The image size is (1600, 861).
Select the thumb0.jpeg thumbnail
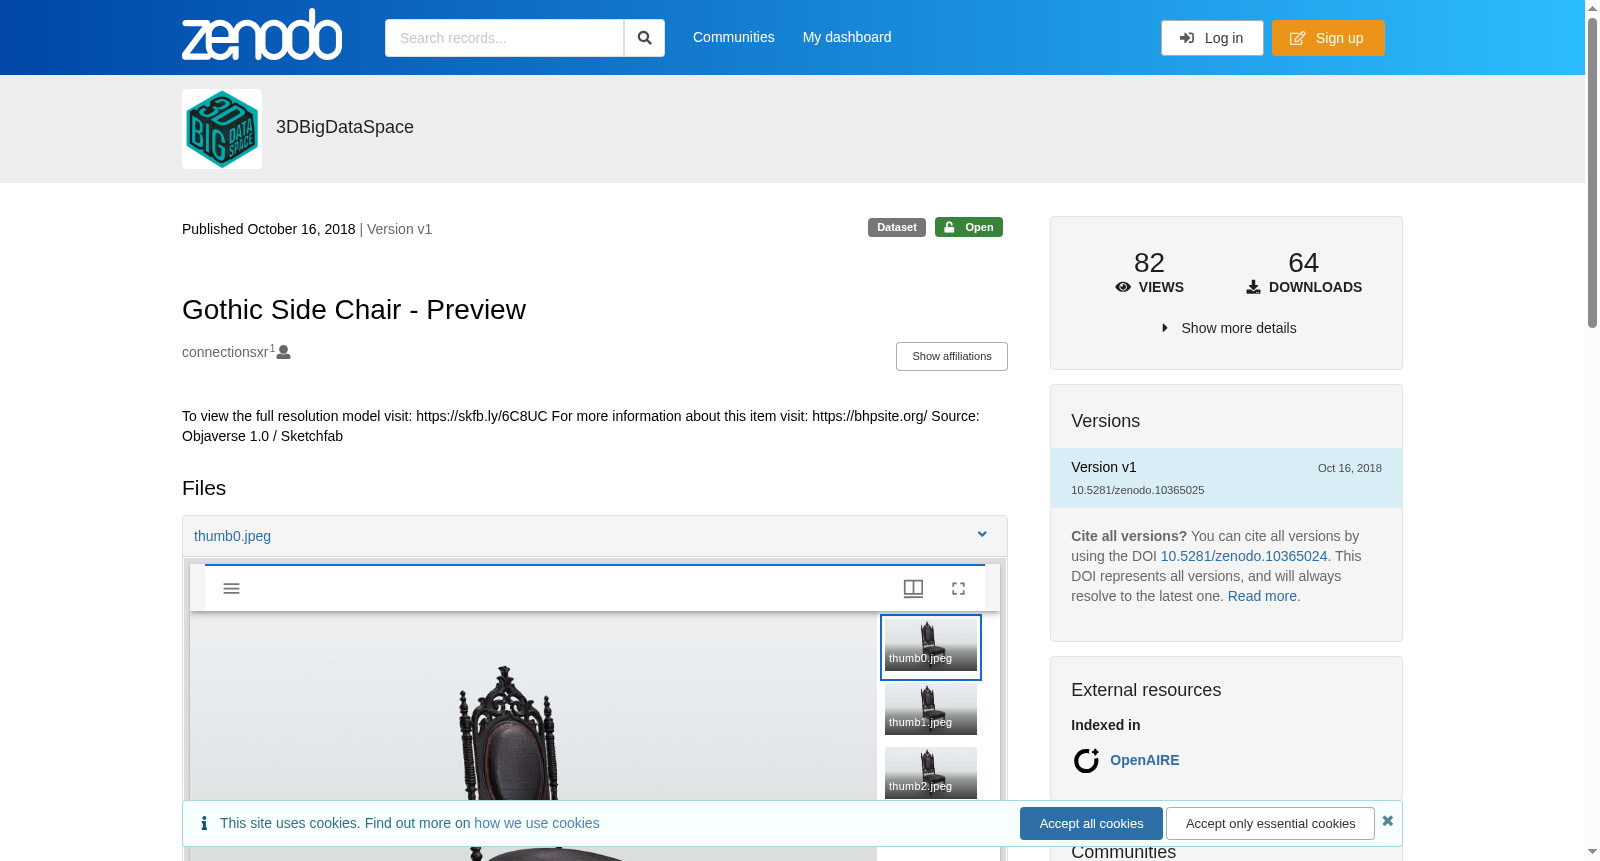point(931,647)
